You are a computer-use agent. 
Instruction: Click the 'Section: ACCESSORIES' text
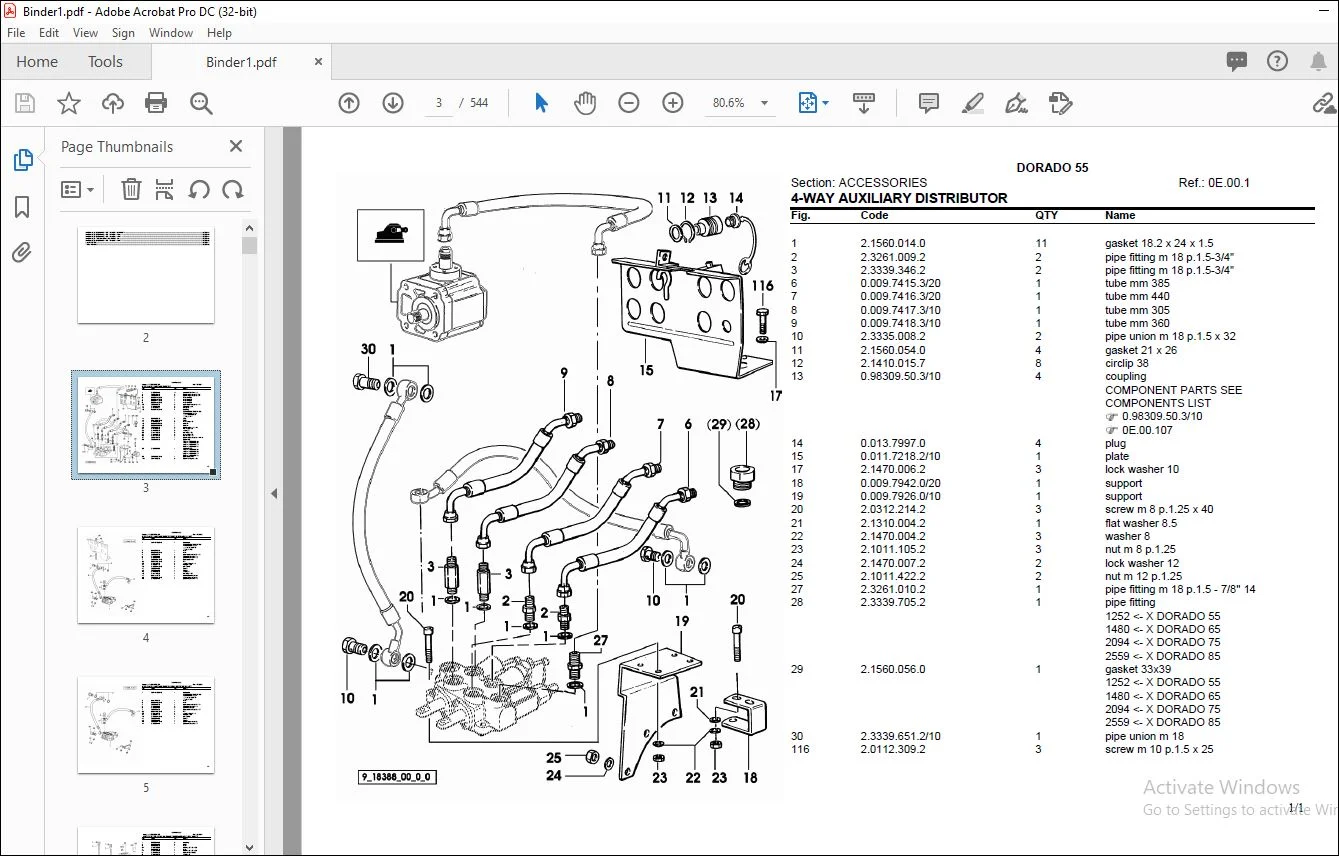point(859,183)
